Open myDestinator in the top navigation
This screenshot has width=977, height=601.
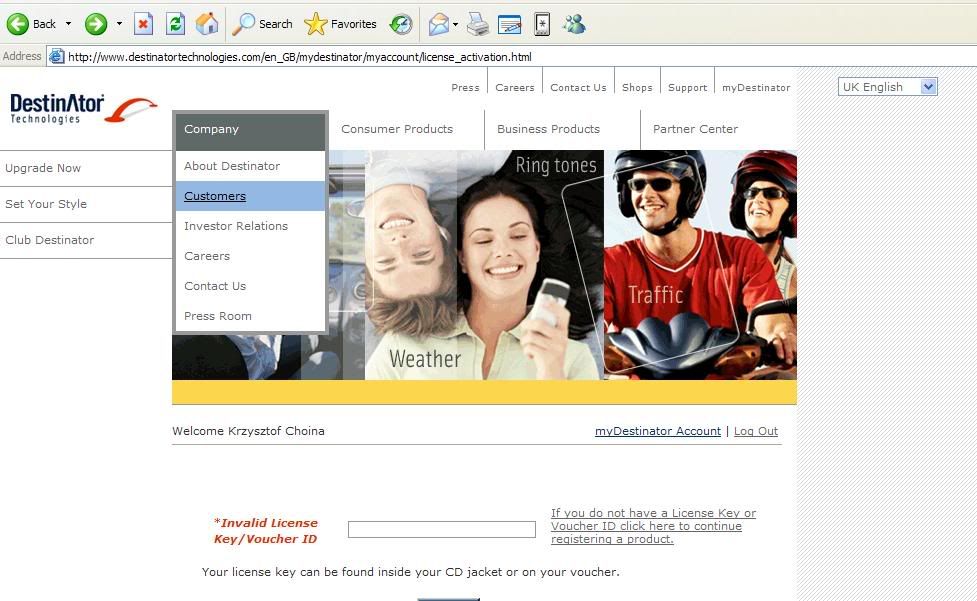[x=756, y=88]
